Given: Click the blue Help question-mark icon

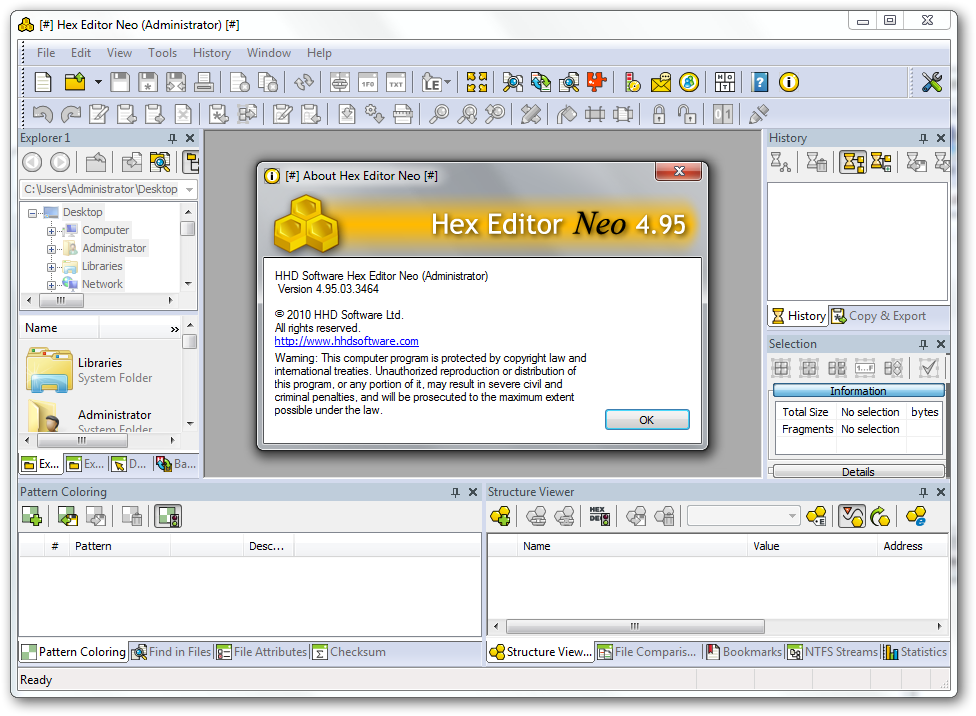Looking at the screenshot, I should click(x=759, y=82).
